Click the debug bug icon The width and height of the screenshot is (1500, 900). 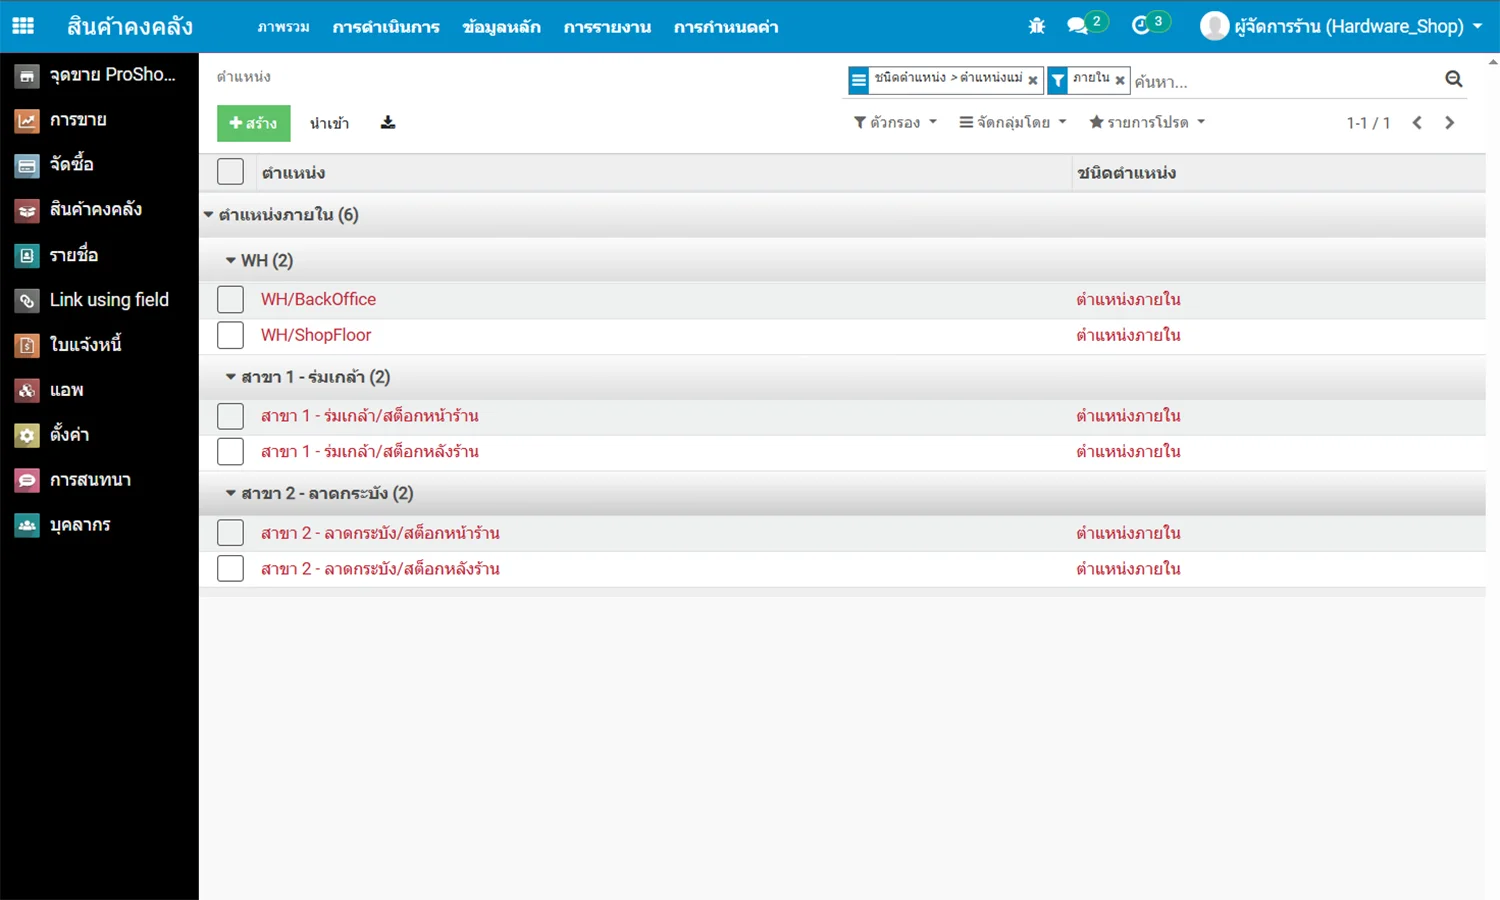[x=1037, y=26]
